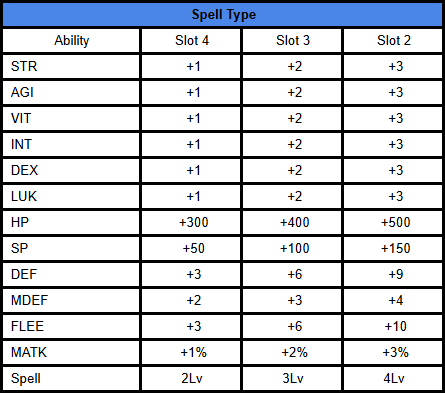
Task: Click the DEX row label
Action: [x=71, y=170]
